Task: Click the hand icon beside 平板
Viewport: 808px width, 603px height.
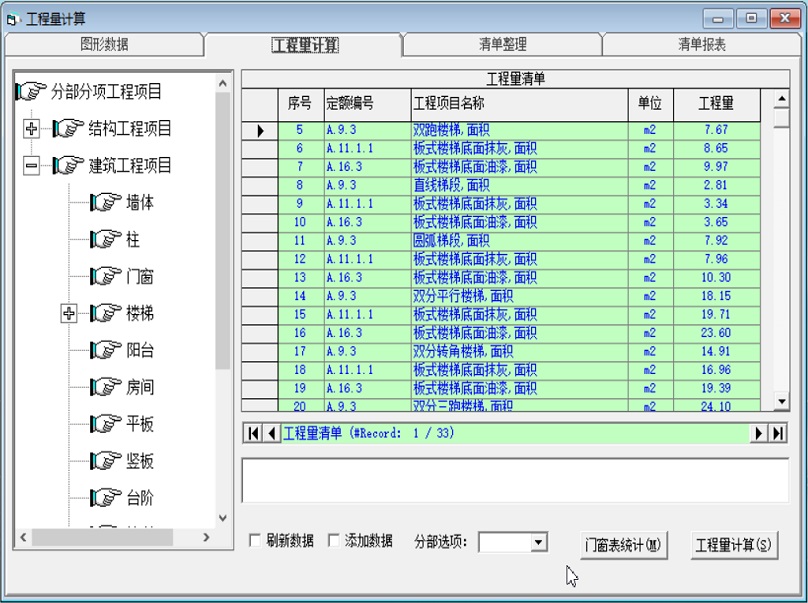Action: (x=106, y=424)
